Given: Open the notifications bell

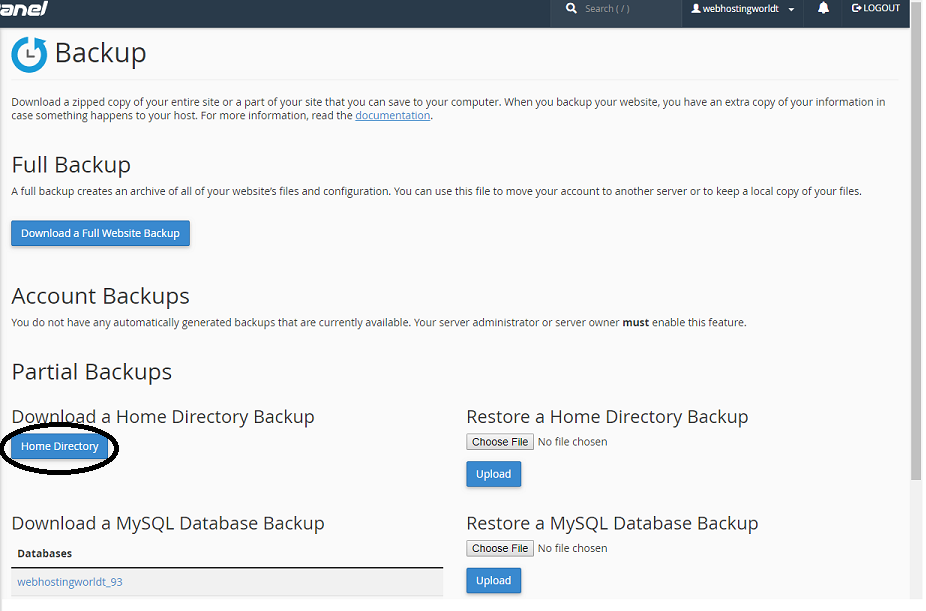Looking at the screenshot, I should click(x=822, y=8).
